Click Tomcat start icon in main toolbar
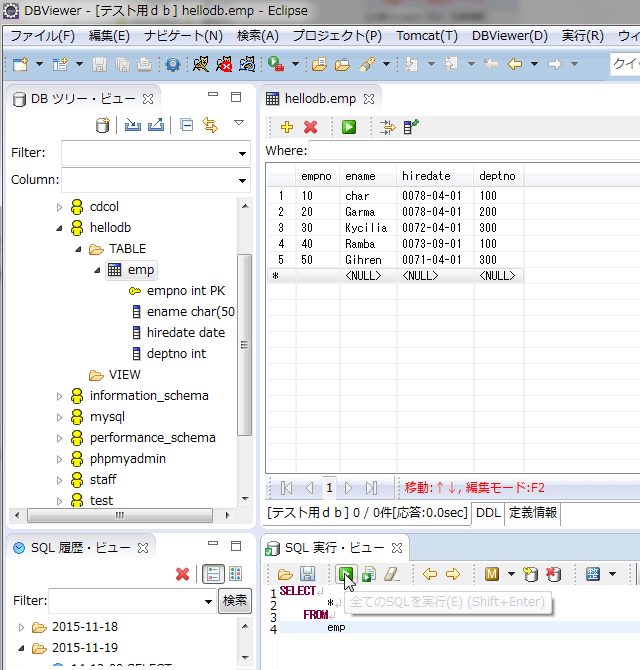Image resolution: width=640 pixels, height=670 pixels. pos(201,64)
